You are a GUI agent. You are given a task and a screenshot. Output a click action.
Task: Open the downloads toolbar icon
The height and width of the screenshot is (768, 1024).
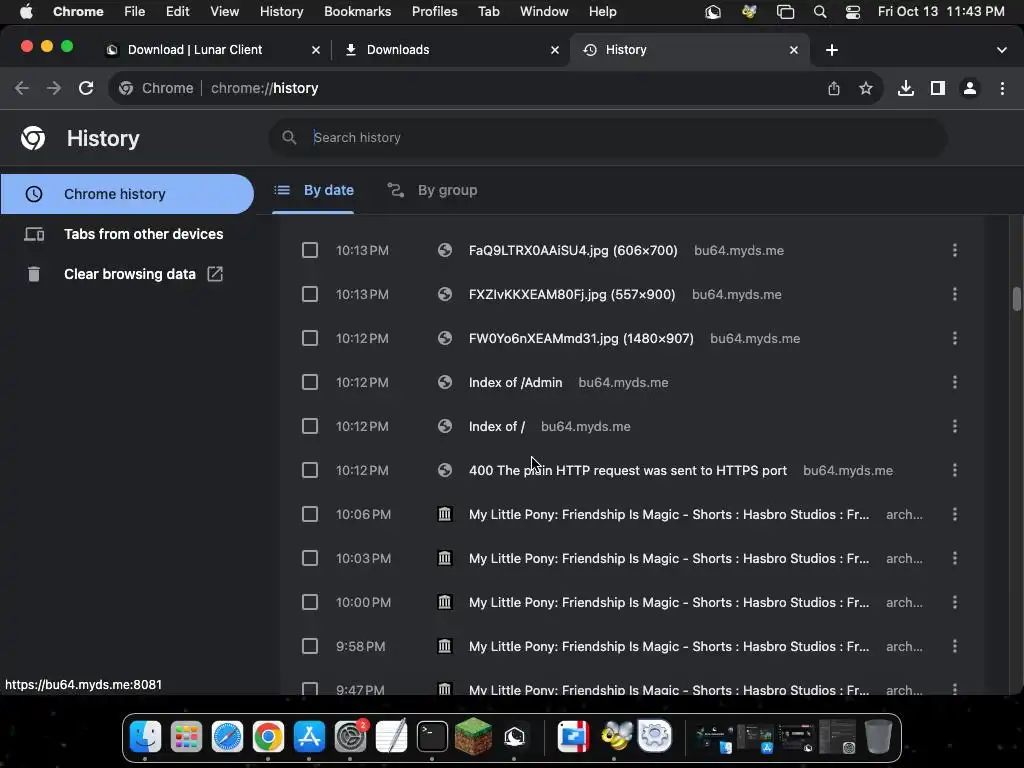point(906,88)
